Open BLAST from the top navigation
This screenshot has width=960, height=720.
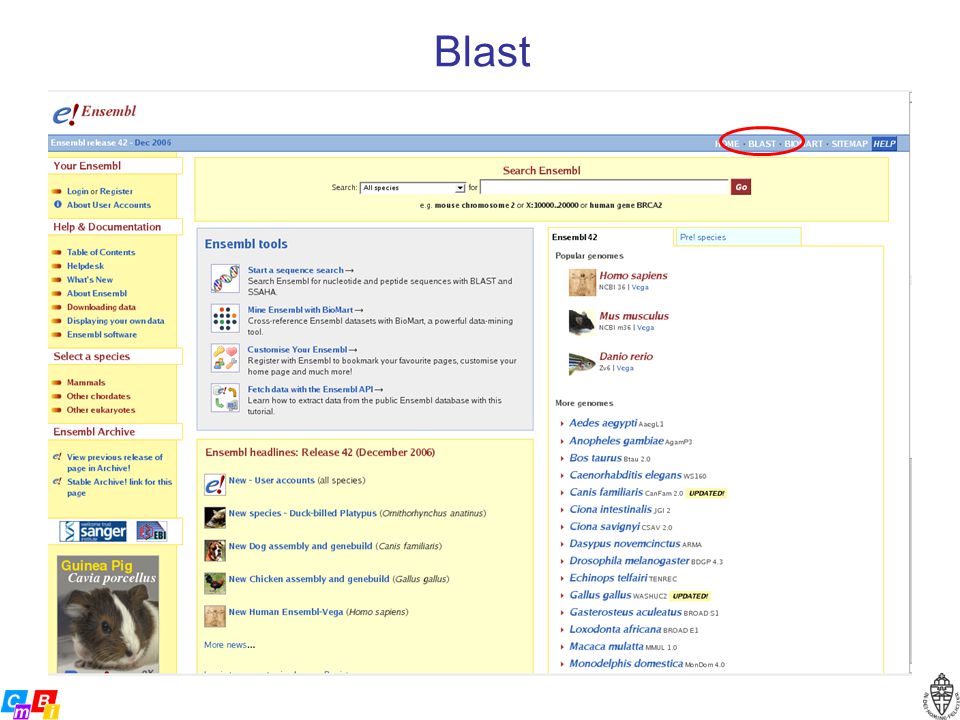pos(762,144)
